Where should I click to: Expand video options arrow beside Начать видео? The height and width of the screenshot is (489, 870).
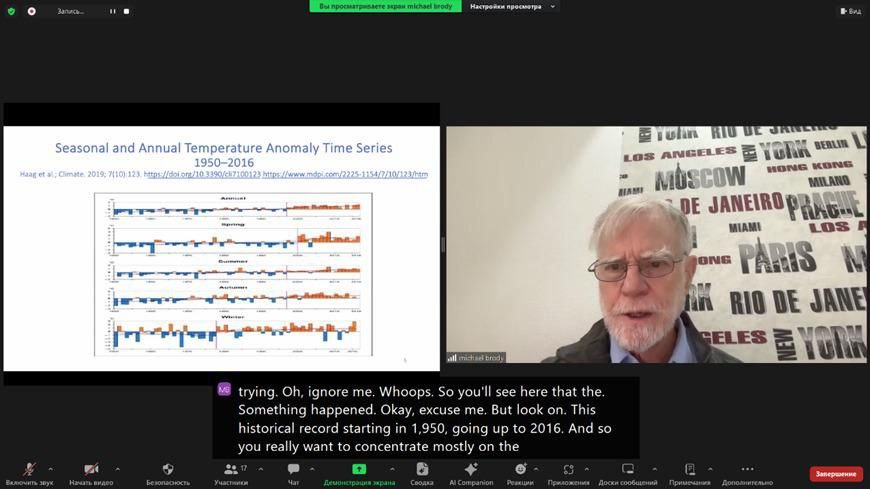point(118,469)
